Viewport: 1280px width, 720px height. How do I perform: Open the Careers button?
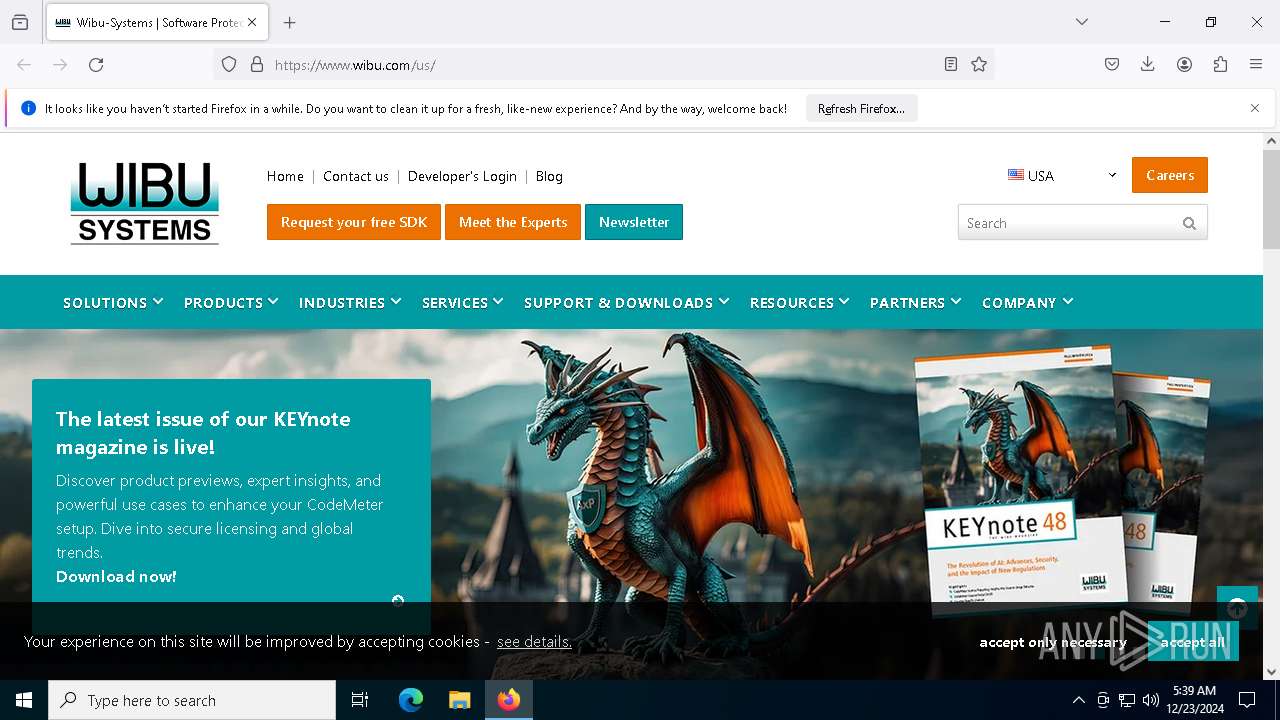[1170, 175]
